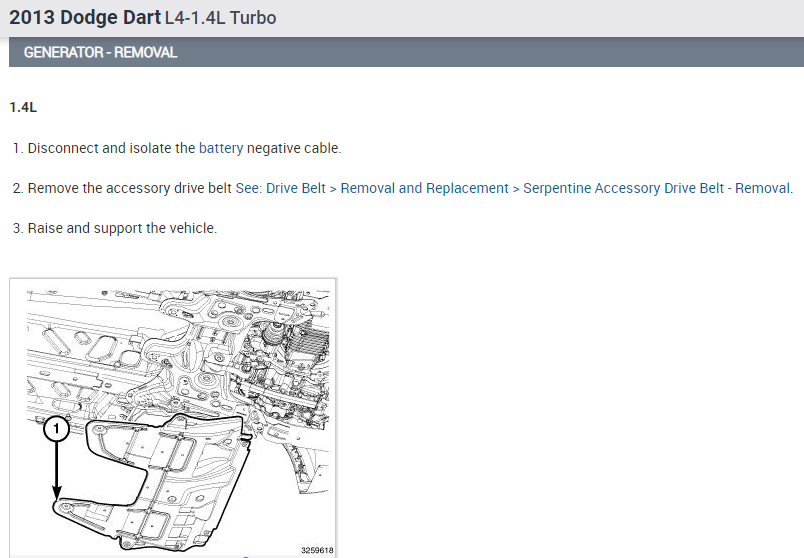
Task: Click the 2013 Dodge Dart title
Action: click(x=85, y=17)
